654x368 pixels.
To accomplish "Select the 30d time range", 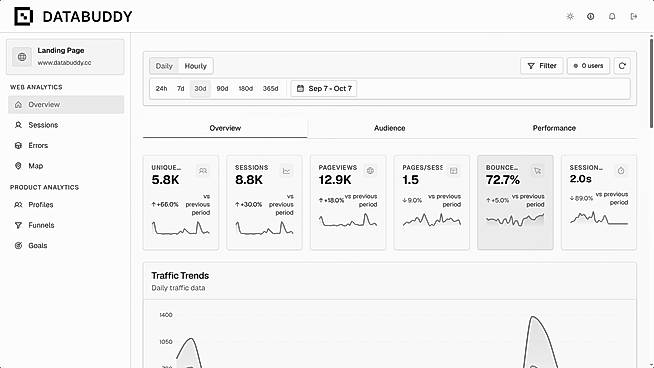I will click(x=200, y=88).
